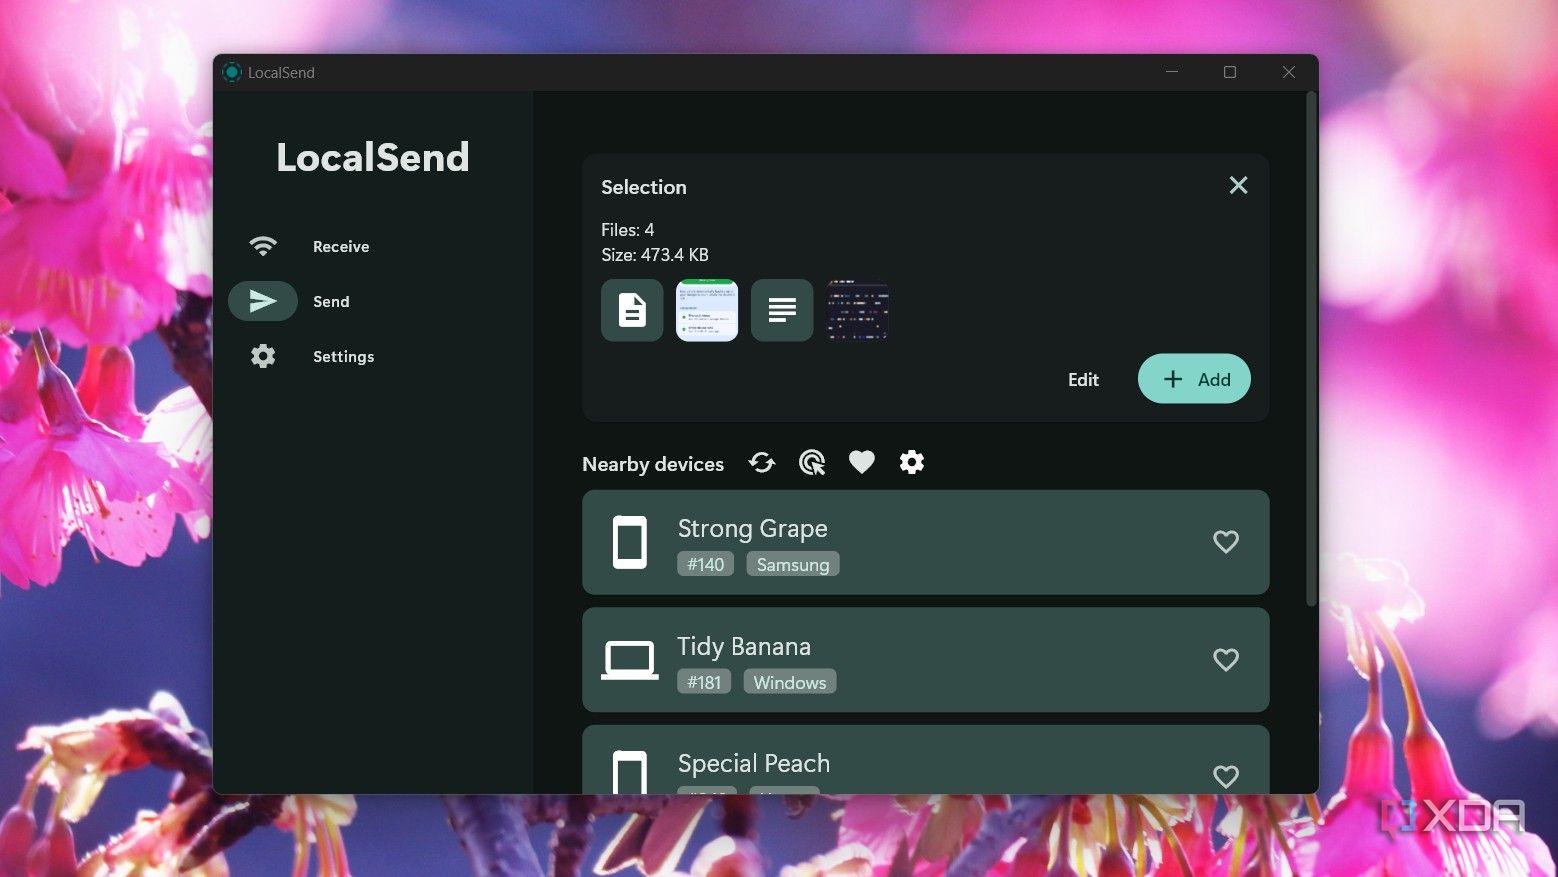This screenshot has height=877, width=1558.
Task: Select the green-topped screenshot thumbnail
Action: click(707, 310)
